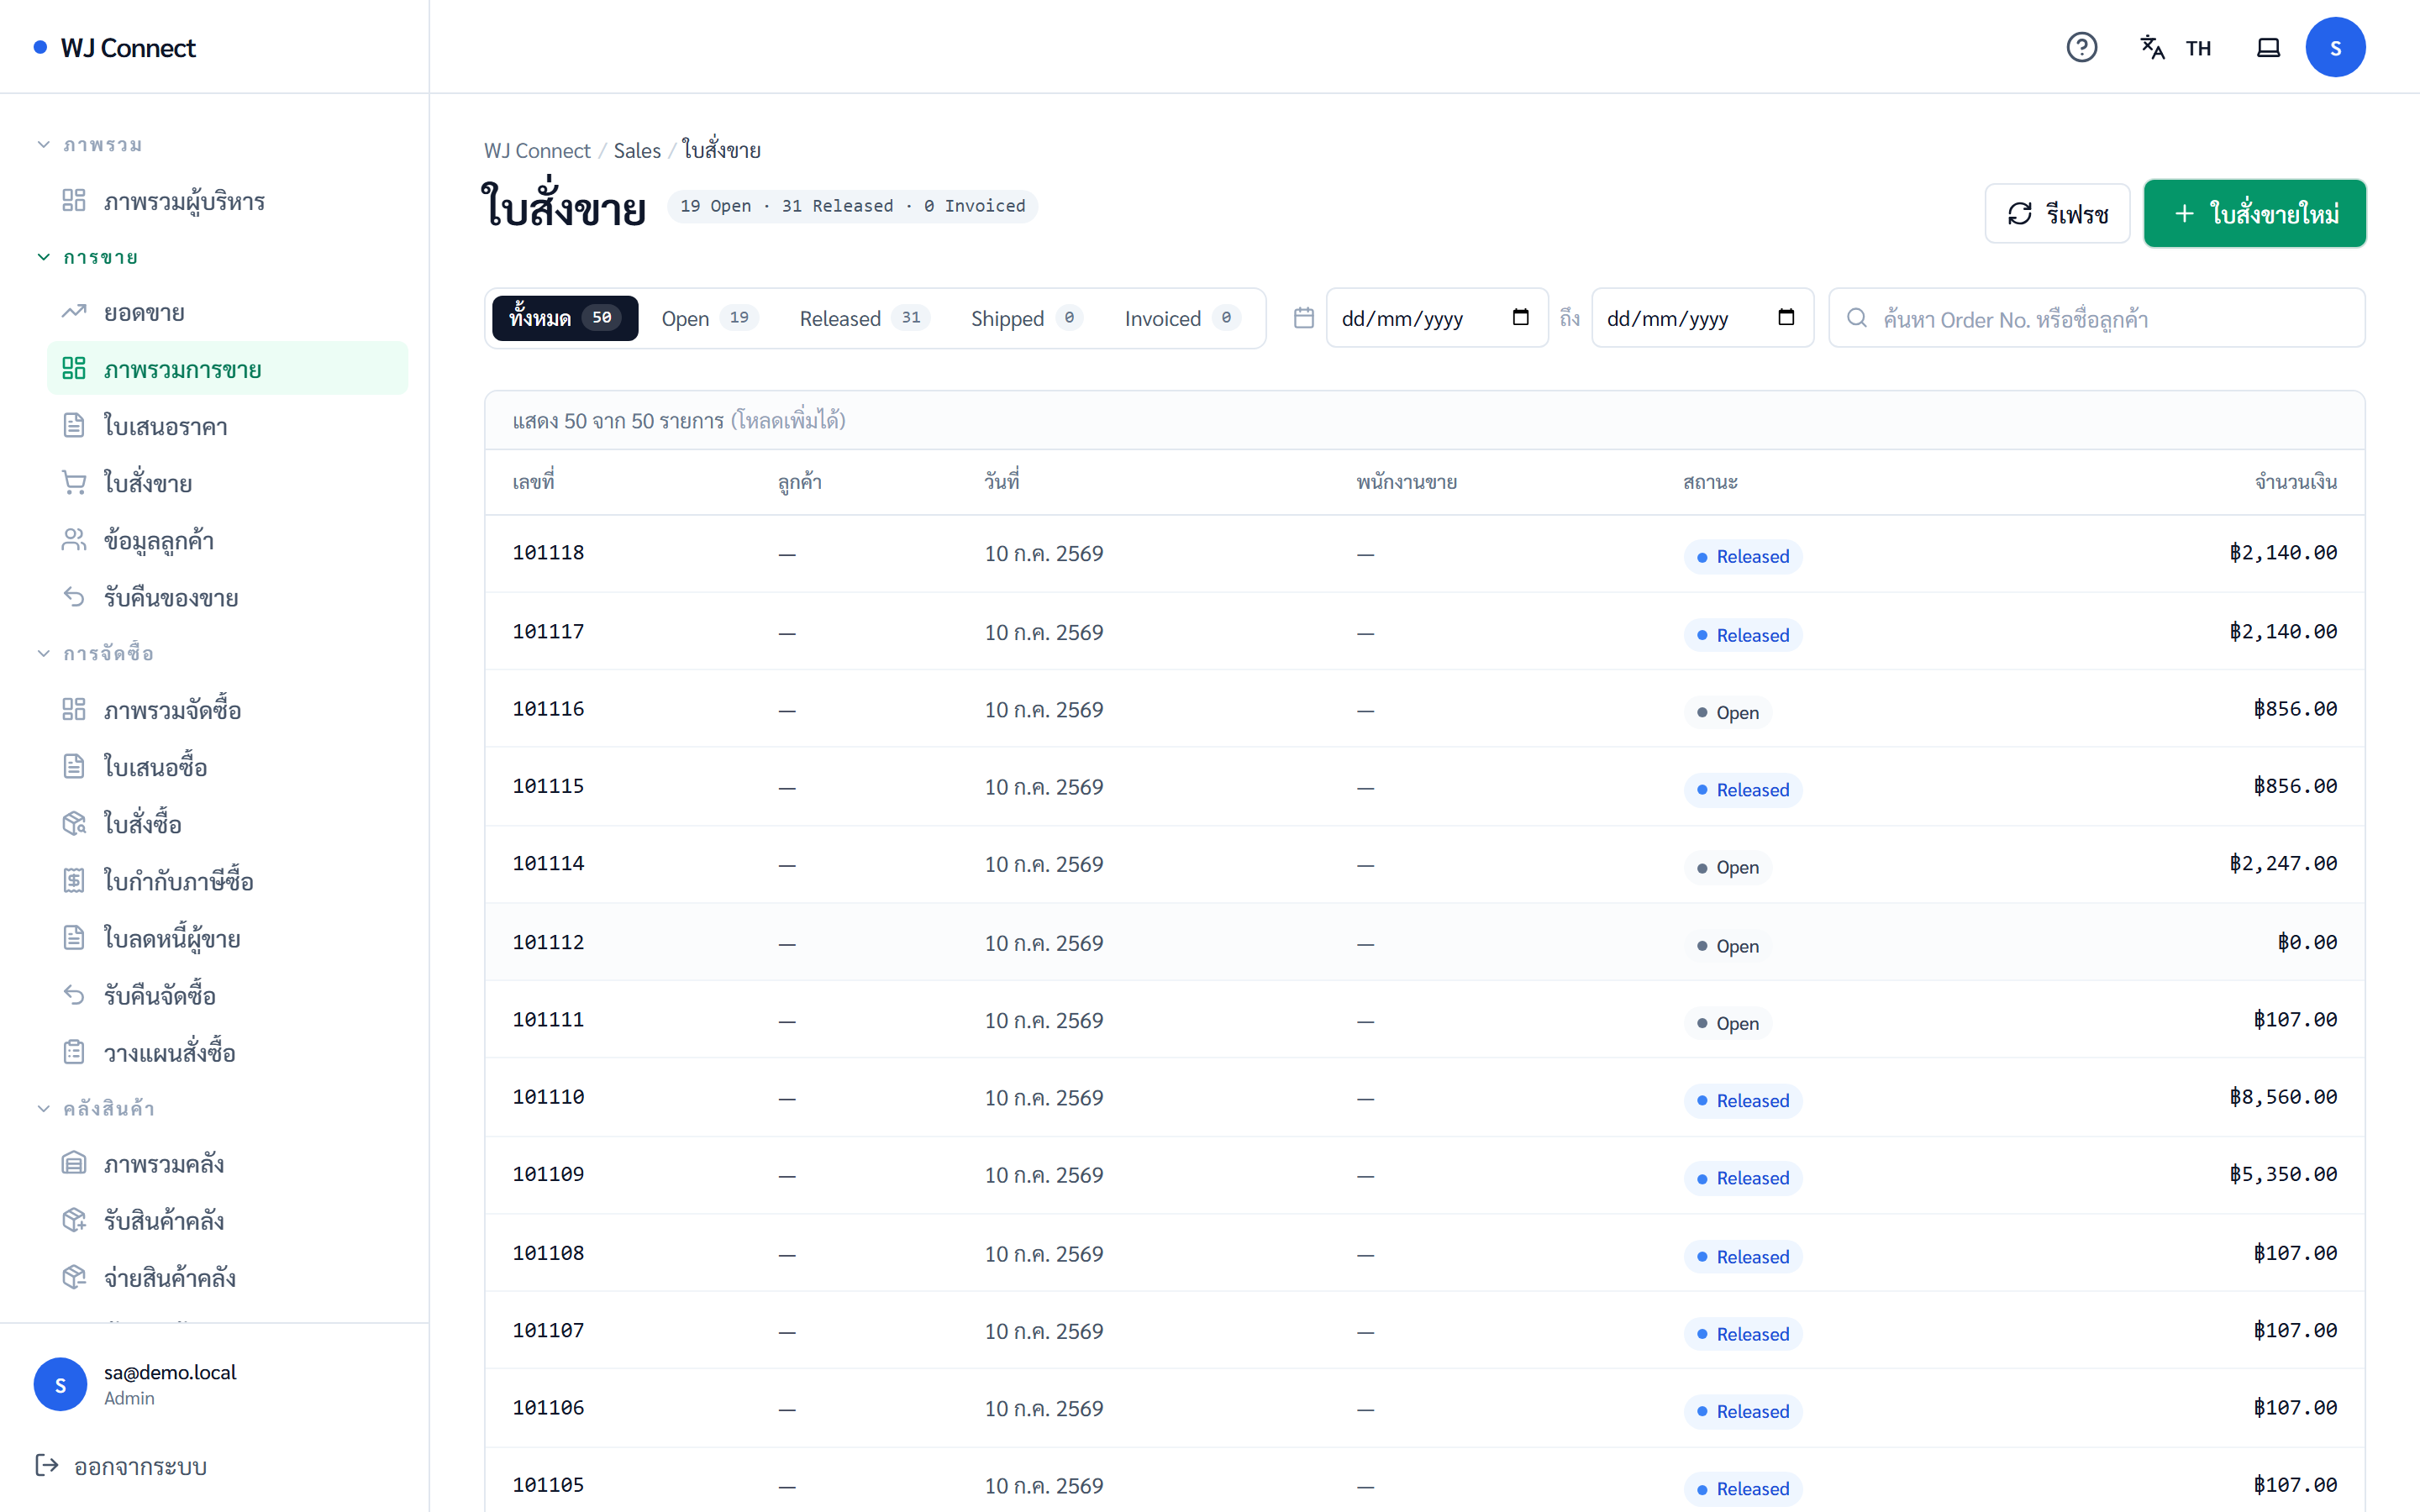Click the ใบสั่งขาย shopping cart icon
This screenshot has height=1512, width=2420.
[x=73, y=482]
